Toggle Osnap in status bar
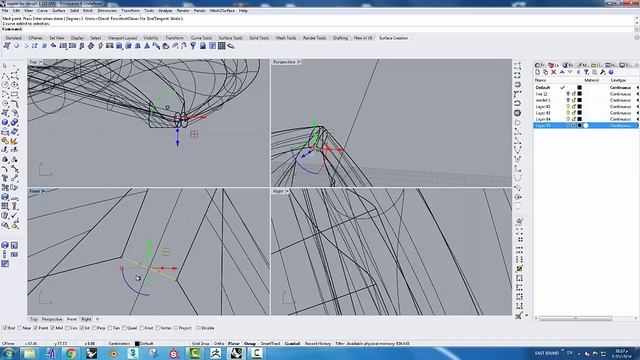The image size is (640, 360). [250, 344]
